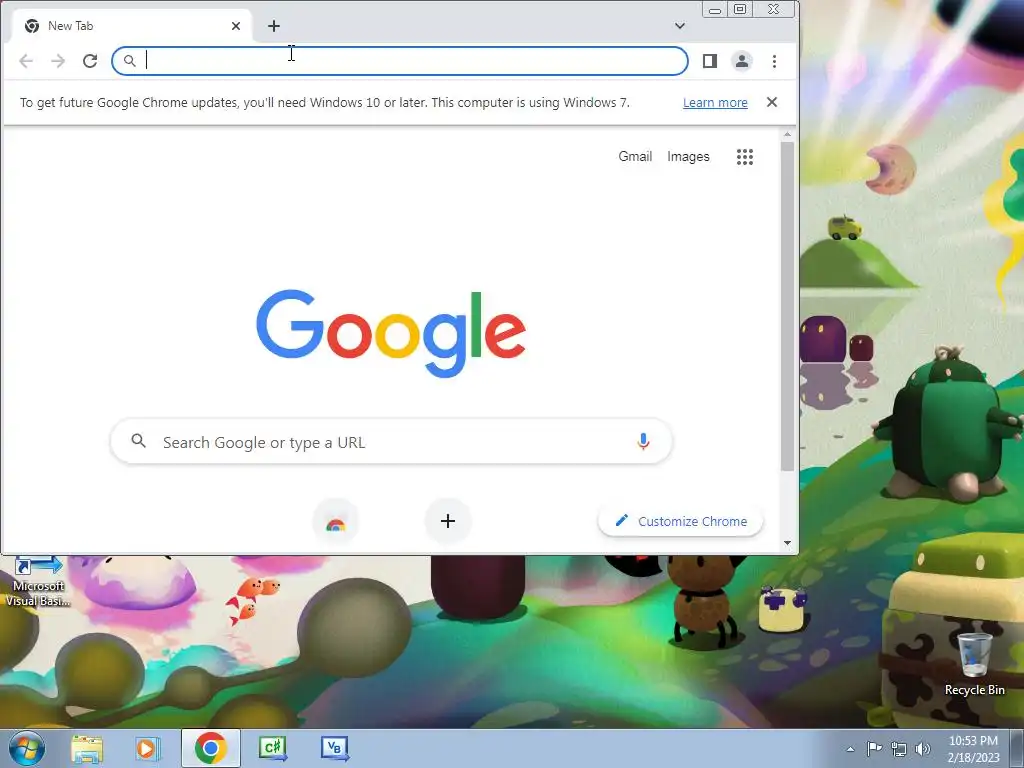The image size is (1024, 768).
Task: Click the page scrollbar down arrow
Action: tap(787, 543)
